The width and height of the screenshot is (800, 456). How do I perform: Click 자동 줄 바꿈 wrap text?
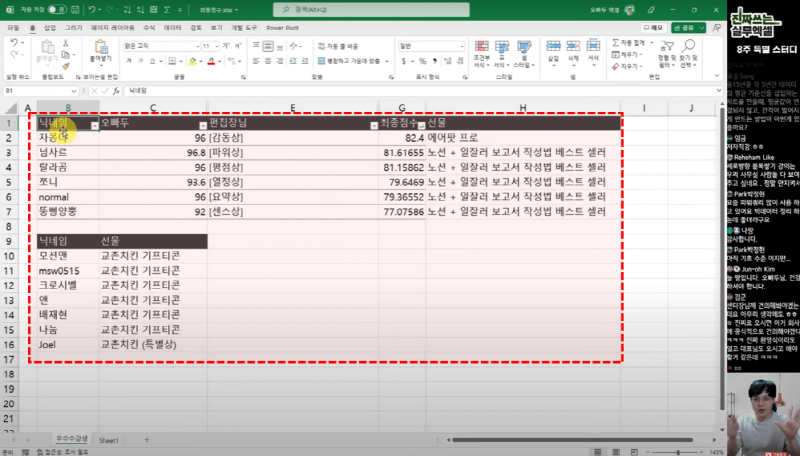click(338, 46)
